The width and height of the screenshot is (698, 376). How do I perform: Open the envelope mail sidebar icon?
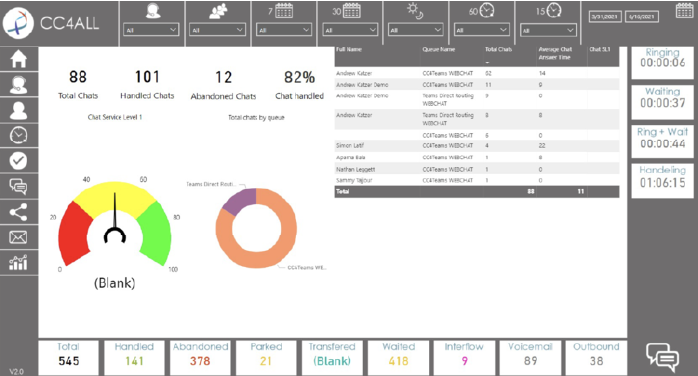coord(19,237)
